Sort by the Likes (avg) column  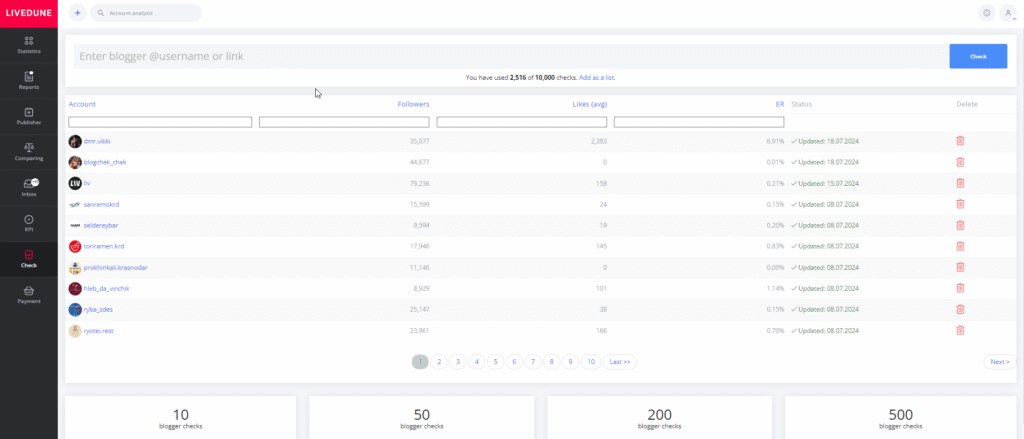point(588,104)
